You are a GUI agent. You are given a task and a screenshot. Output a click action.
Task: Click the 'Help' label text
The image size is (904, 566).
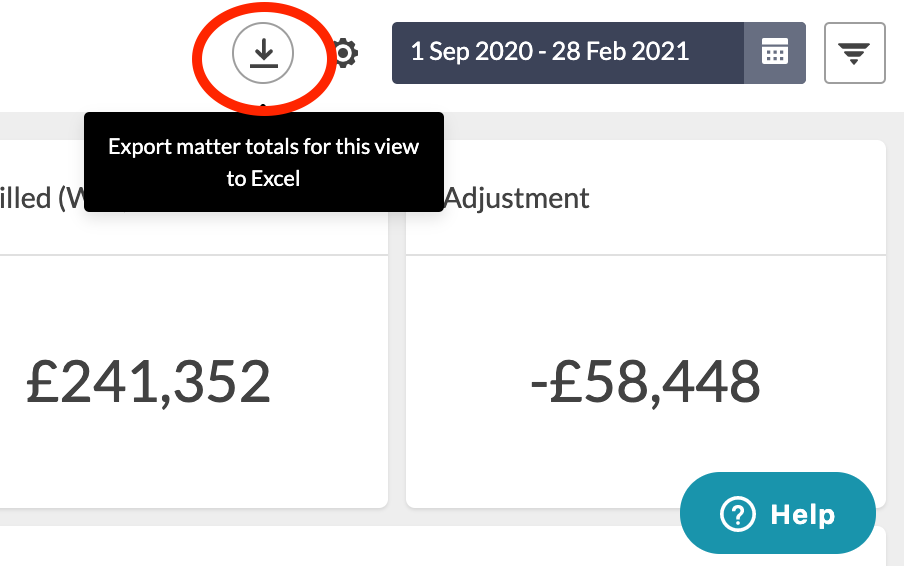(x=803, y=514)
